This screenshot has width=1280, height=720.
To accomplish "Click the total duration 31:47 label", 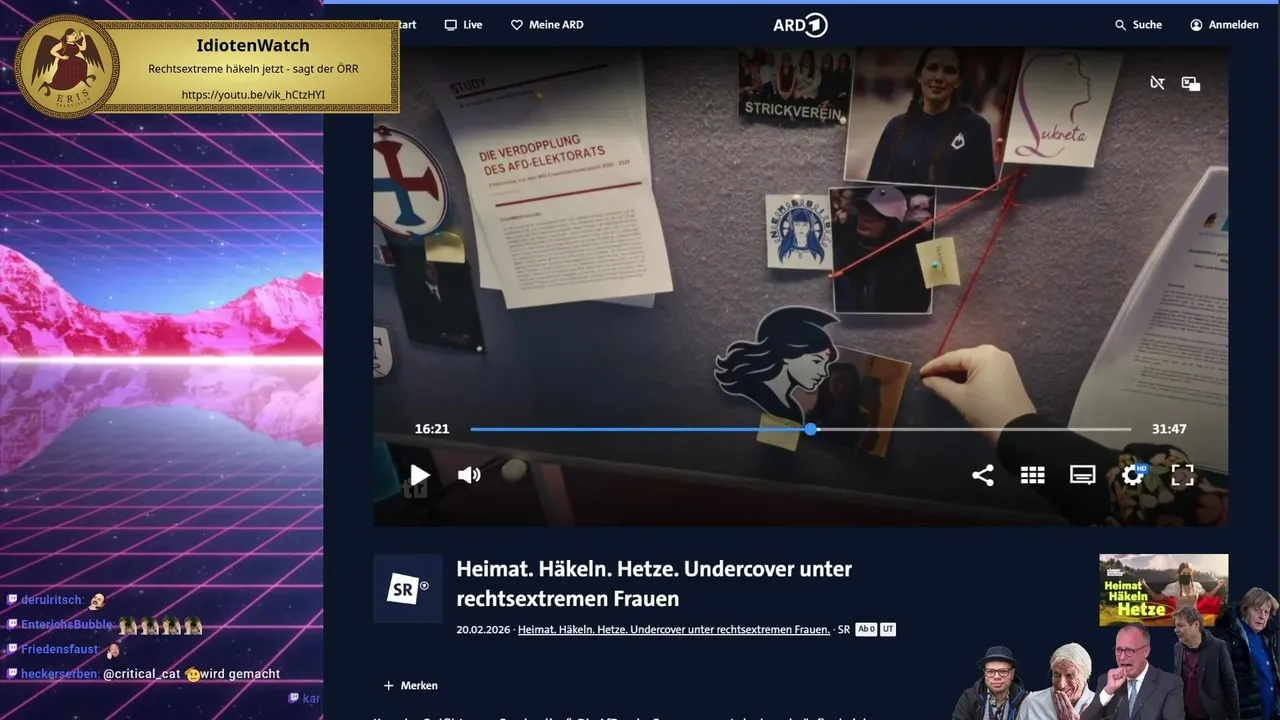I will click(1169, 429).
